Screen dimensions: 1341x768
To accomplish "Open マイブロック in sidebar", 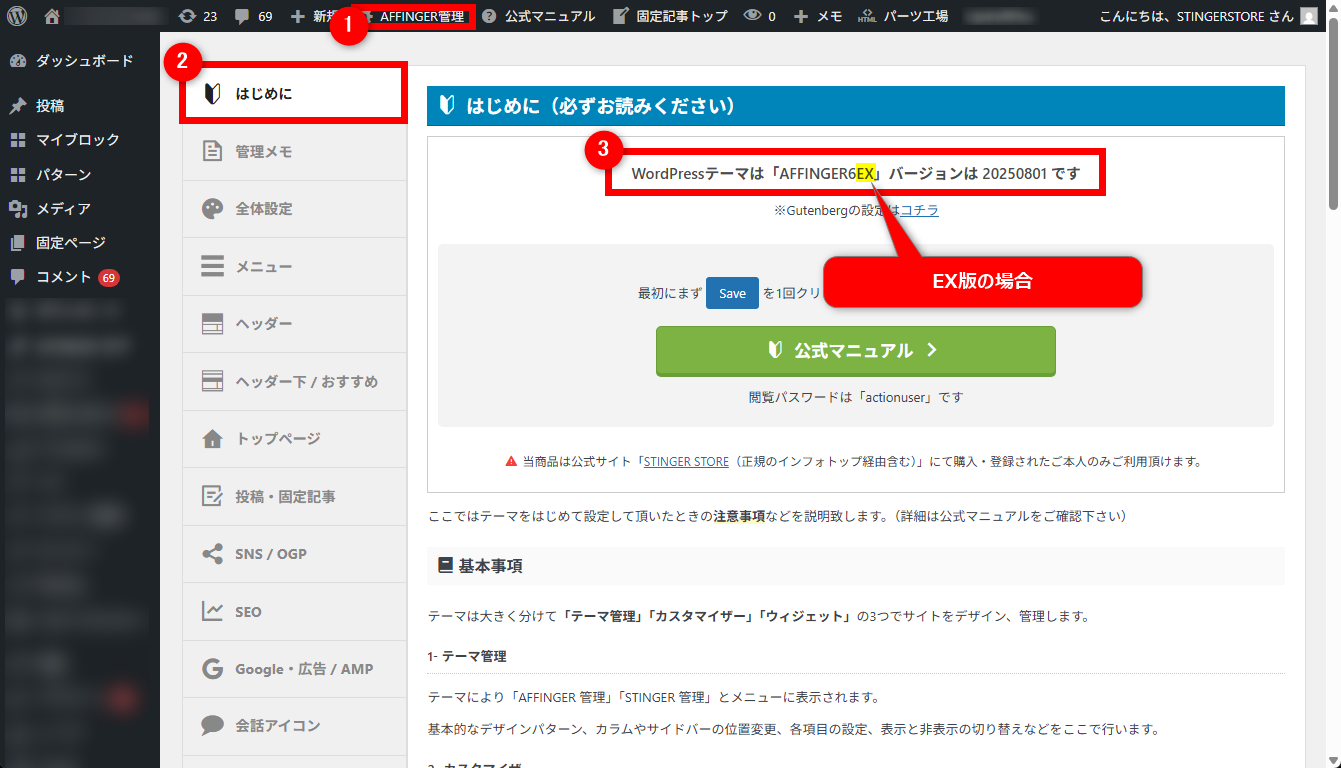I will click(x=80, y=140).
